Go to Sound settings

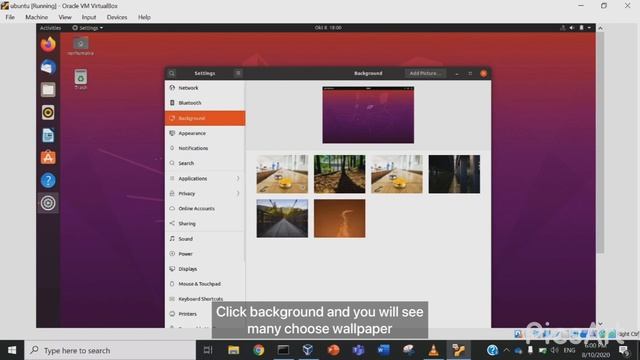(205, 239)
